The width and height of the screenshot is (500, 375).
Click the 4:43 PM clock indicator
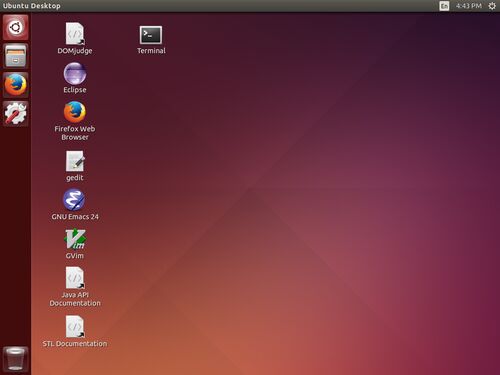point(469,6)
